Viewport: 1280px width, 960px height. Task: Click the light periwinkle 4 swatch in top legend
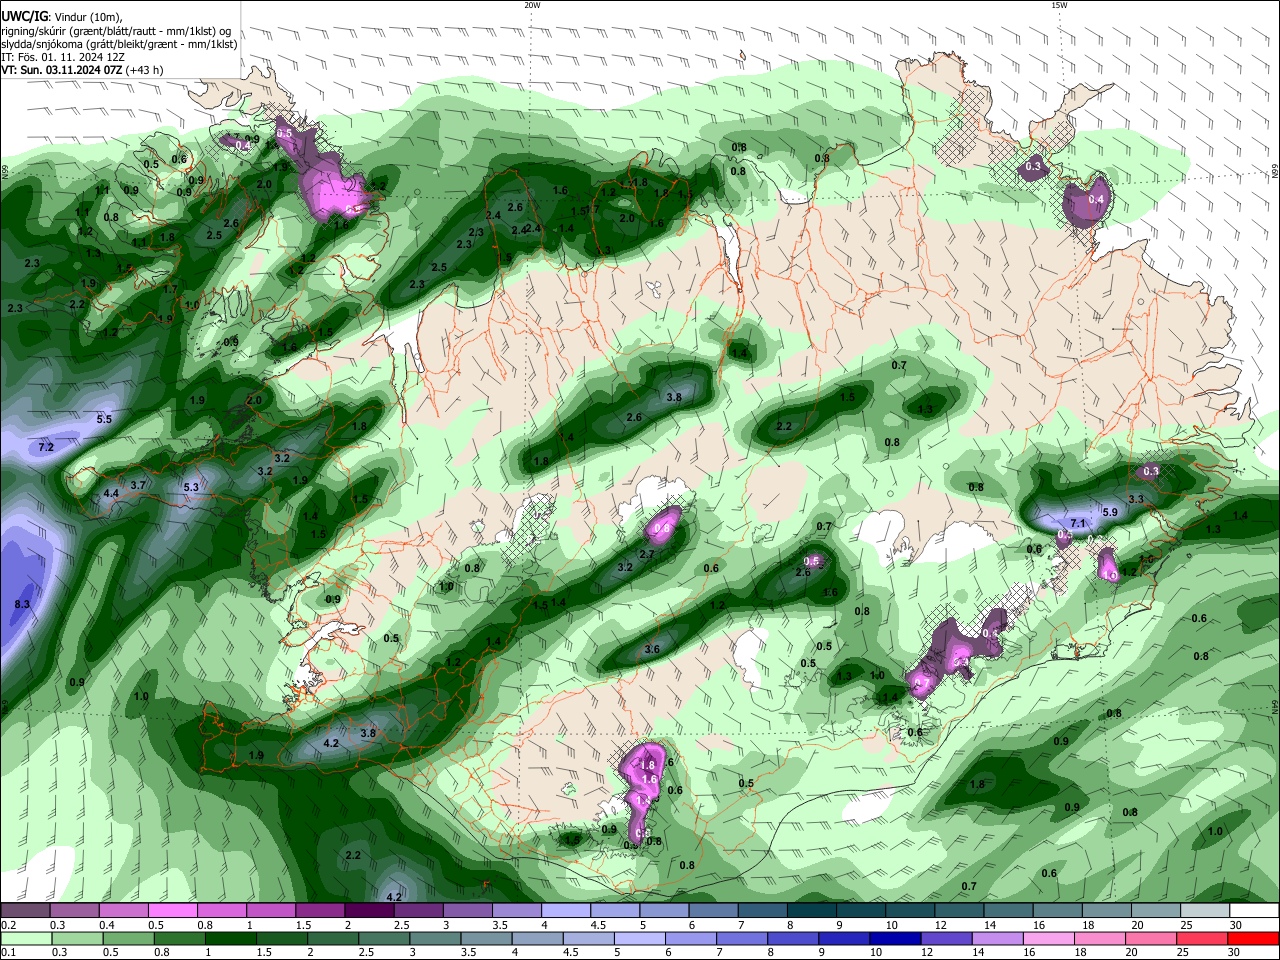click(x=565, y=911)
